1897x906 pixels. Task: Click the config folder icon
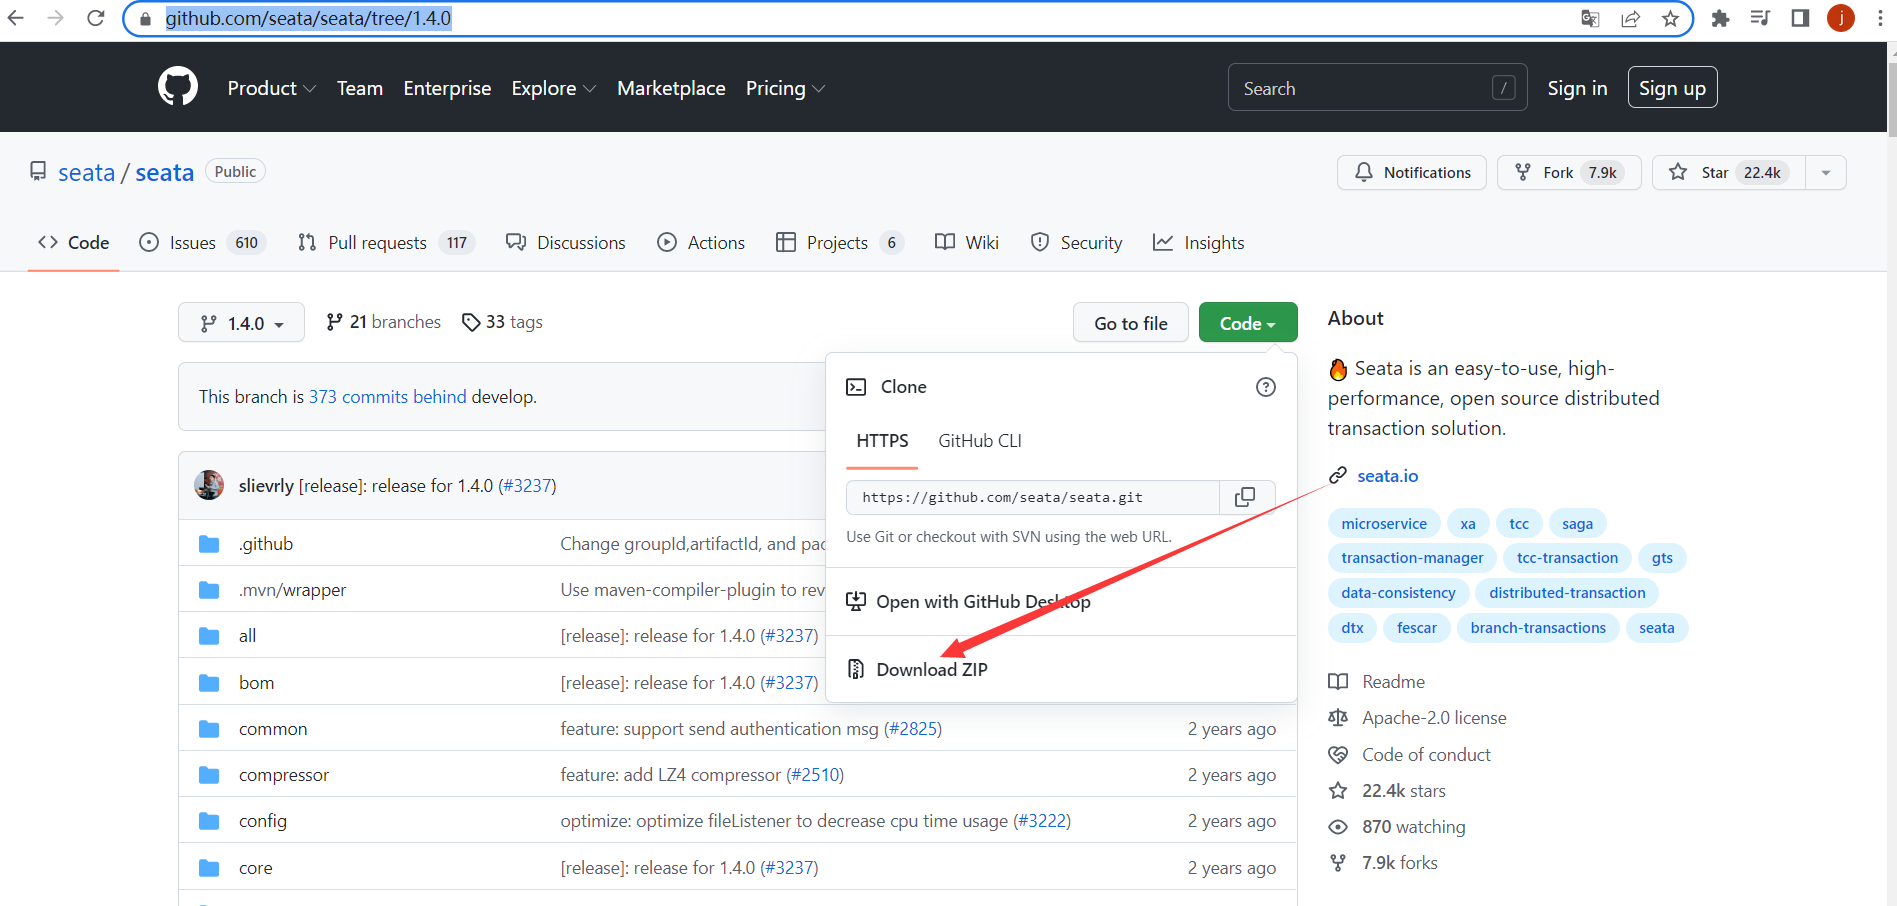pyautogui.click(x=209, y=821)
